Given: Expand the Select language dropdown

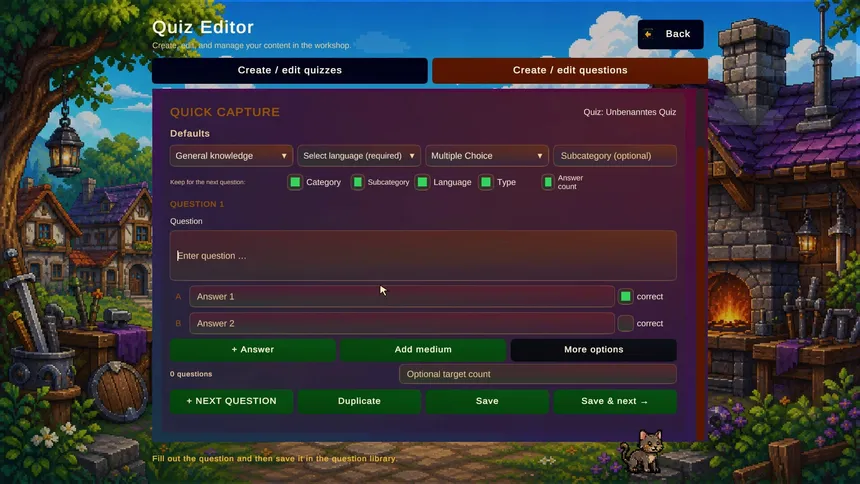Looking at the screenshot, I should [x=359, y=156].
